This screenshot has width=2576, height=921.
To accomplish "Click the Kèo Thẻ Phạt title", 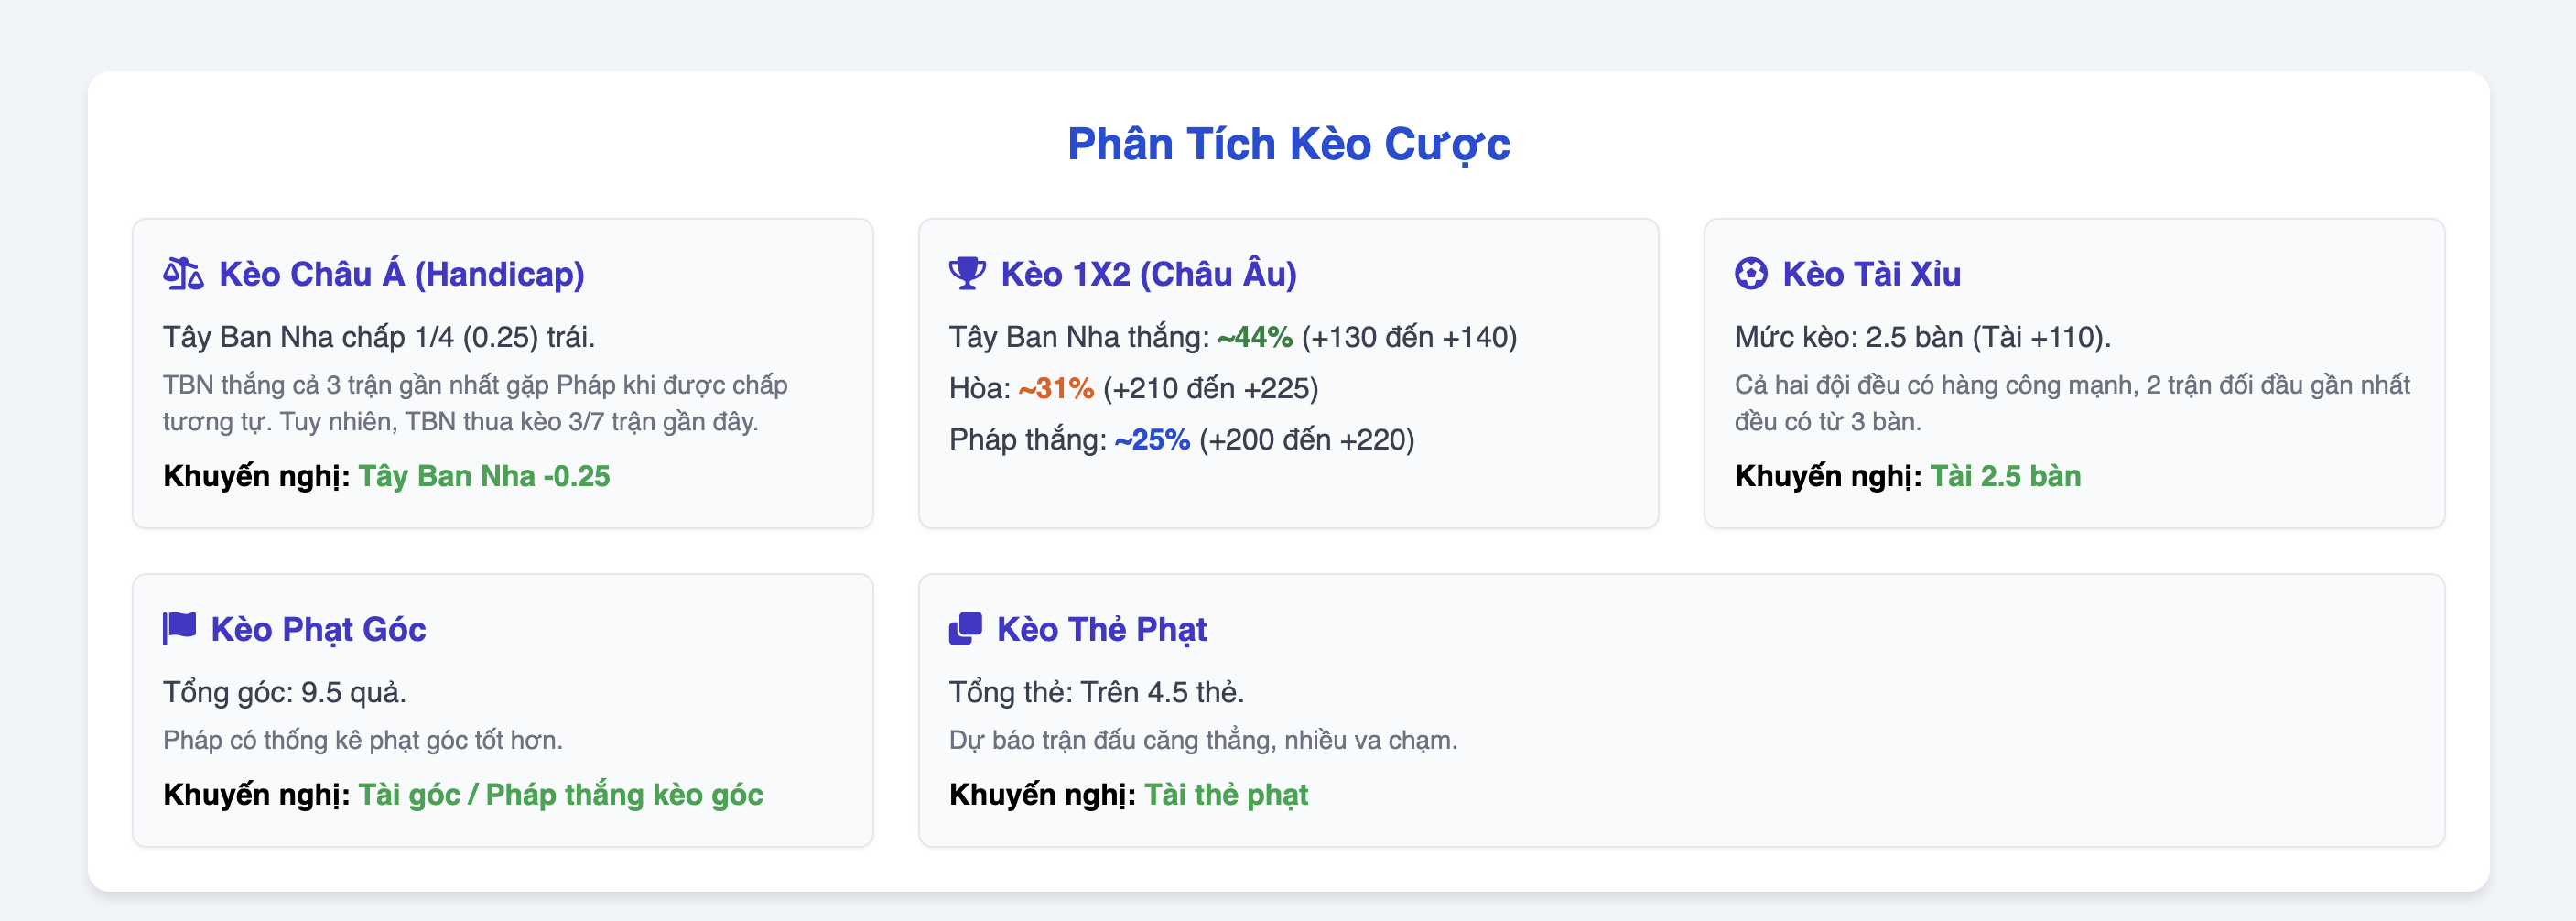I will tap(1102, 629).
